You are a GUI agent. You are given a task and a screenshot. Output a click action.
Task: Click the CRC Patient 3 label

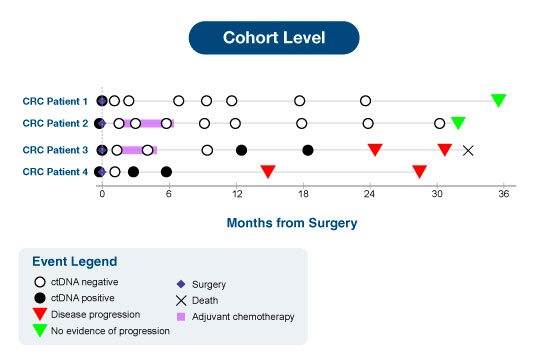(55, 150)
